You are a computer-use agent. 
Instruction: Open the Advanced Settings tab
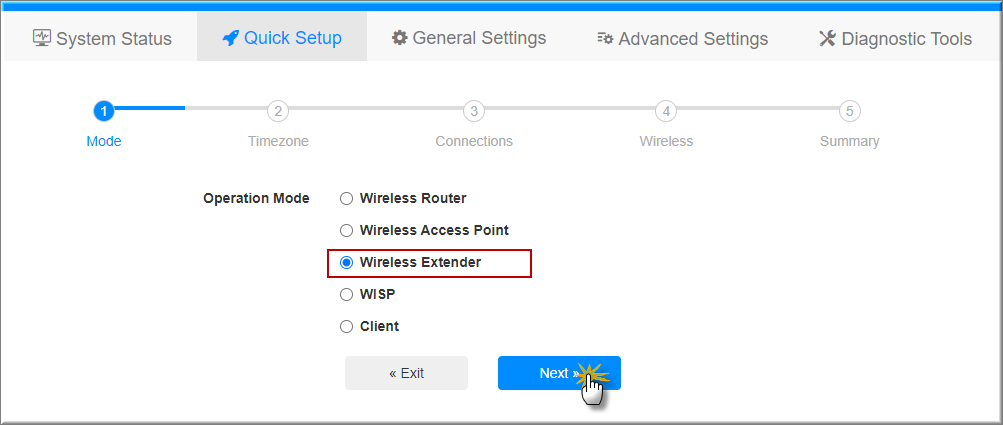pos(683,39)
